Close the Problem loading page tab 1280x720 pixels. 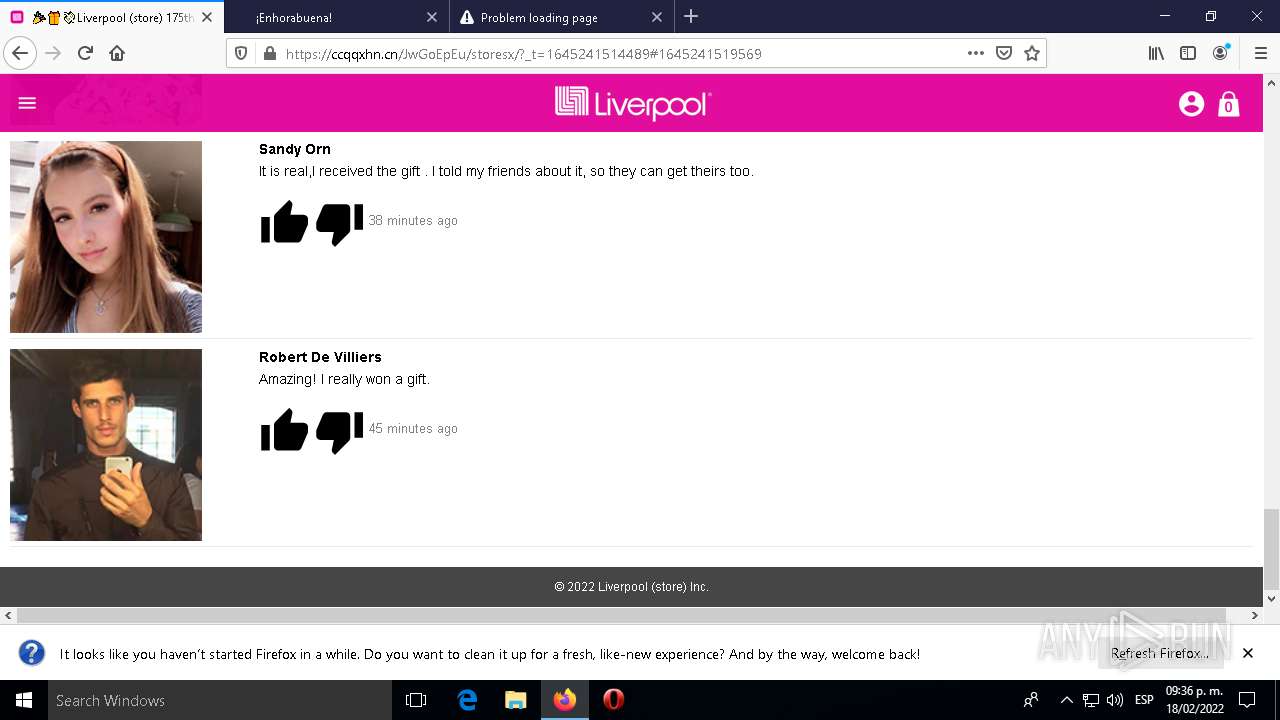tap(657, 17)
